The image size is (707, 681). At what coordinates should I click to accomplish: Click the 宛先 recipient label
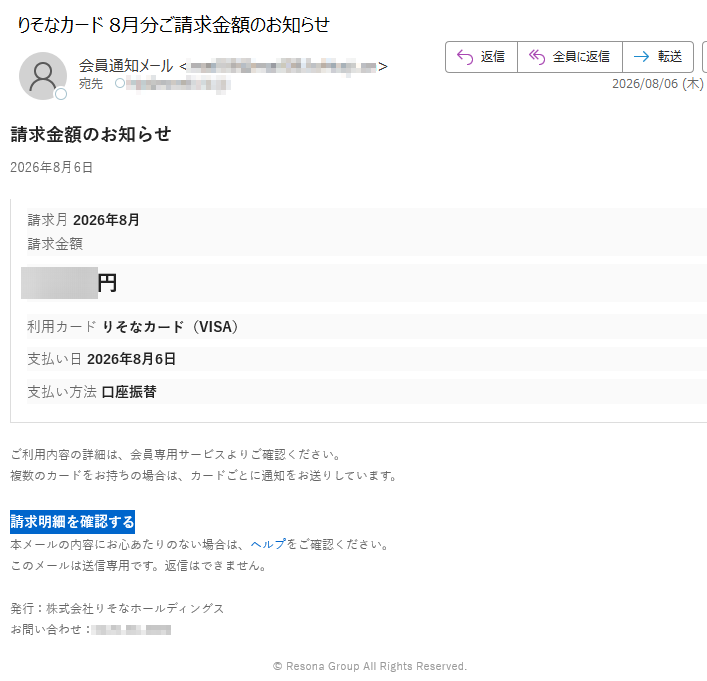tap(91, 83)
